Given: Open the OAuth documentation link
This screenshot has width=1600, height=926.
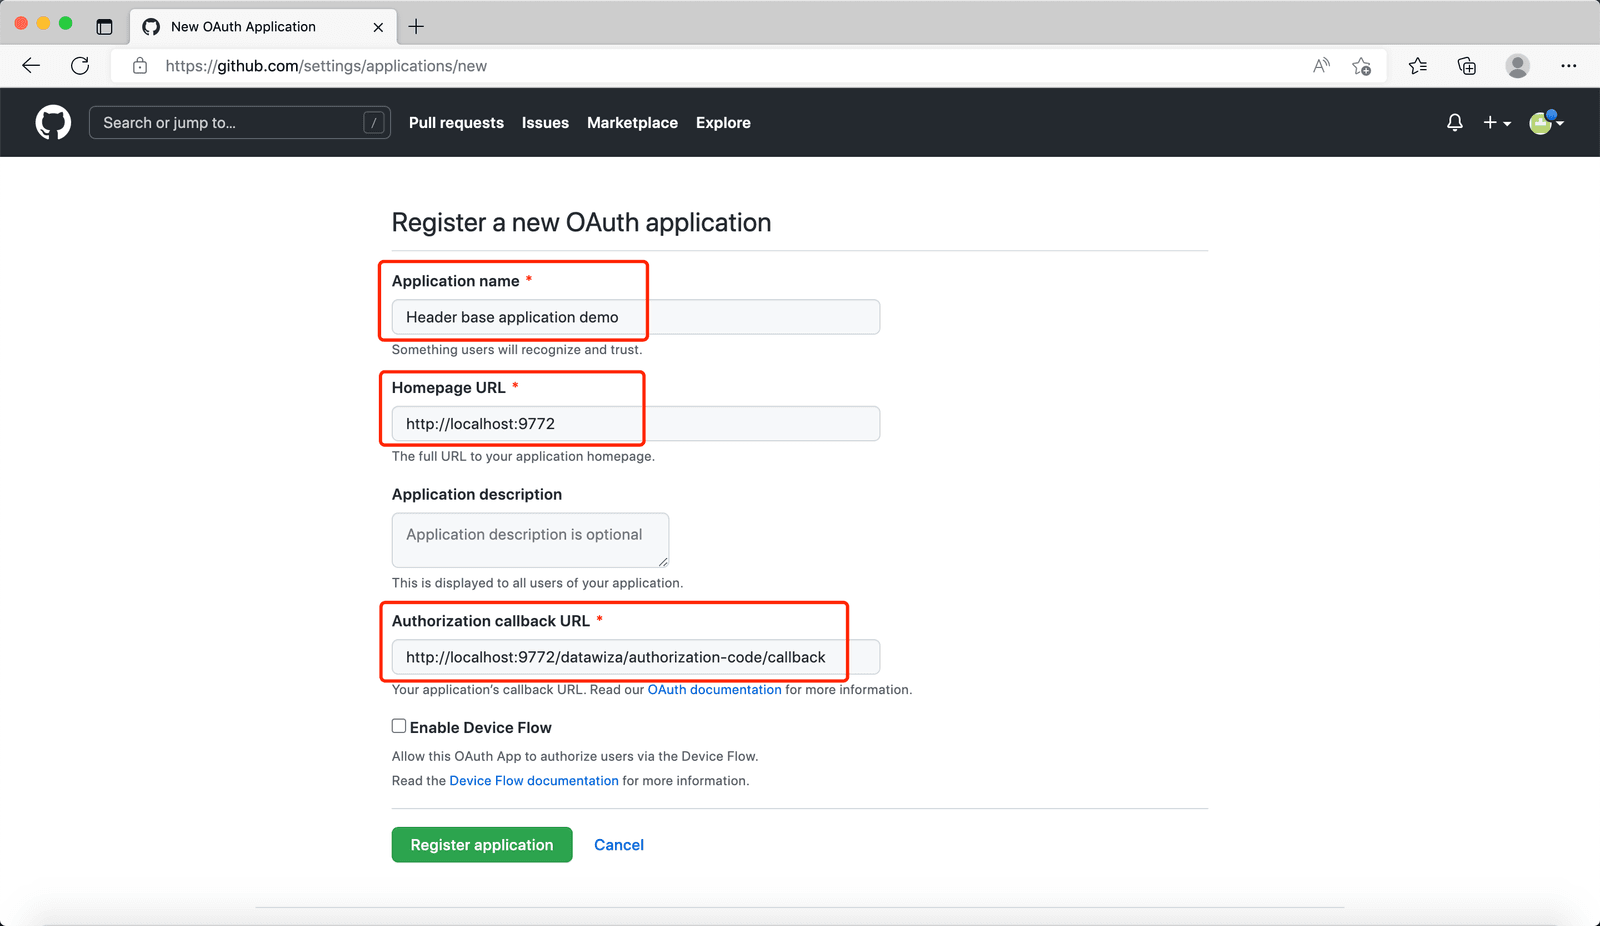Looking at the screenshot, I should click(714, 689).
